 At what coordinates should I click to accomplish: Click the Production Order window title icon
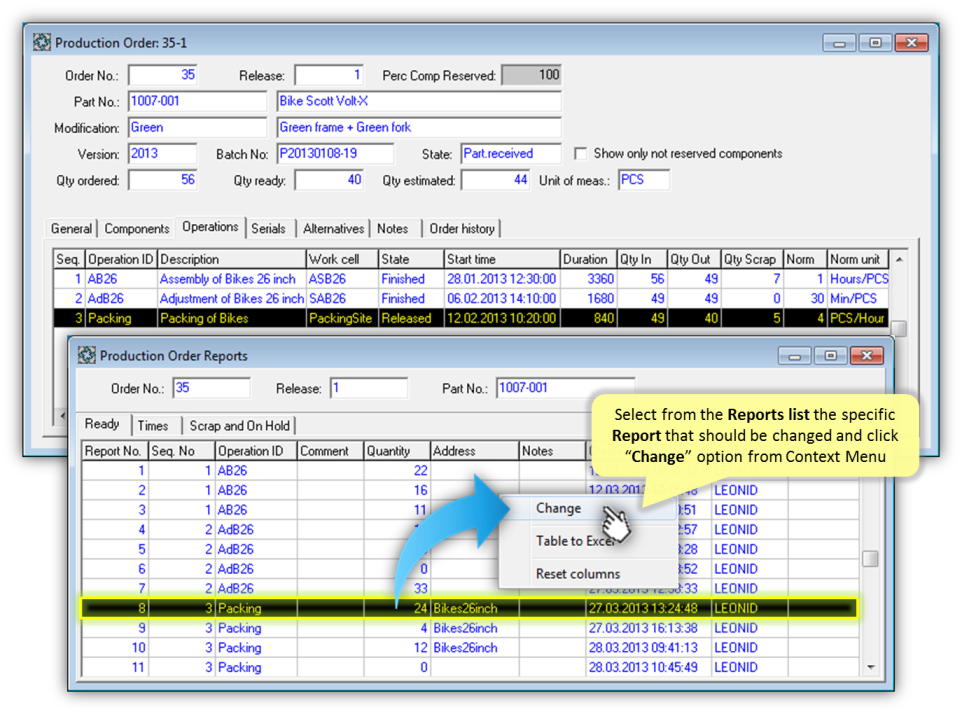pos(42,42)
